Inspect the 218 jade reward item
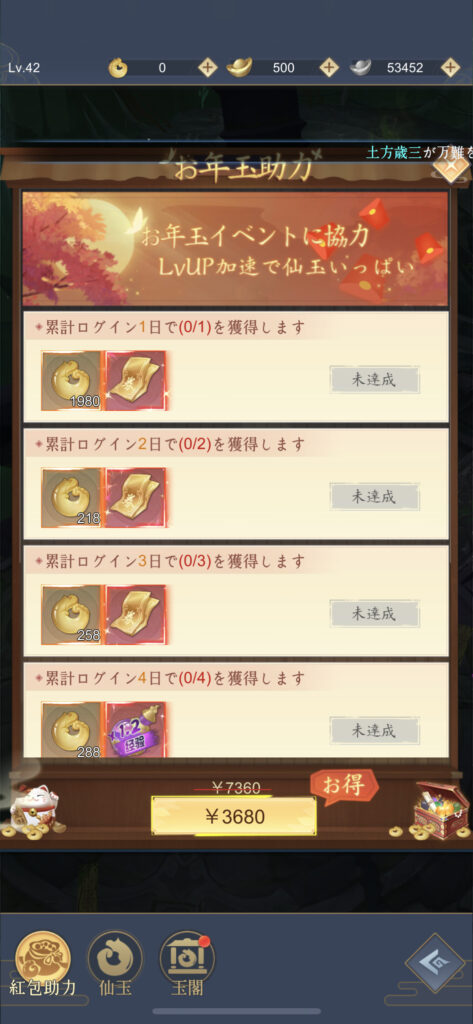 coord(72,498)
